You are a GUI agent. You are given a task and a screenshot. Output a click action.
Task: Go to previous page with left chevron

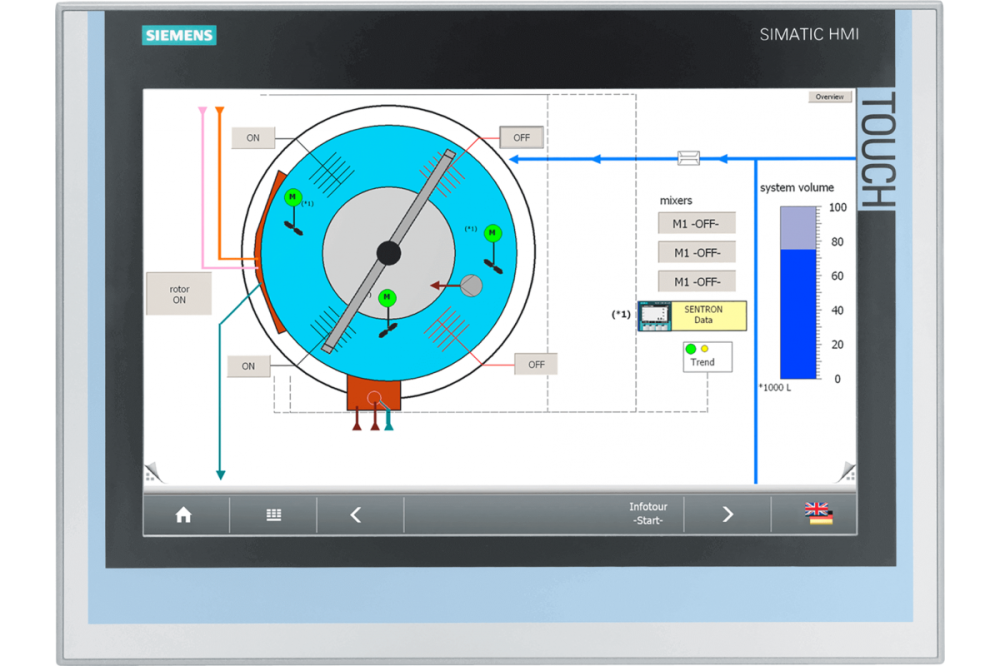click(356, 515)
